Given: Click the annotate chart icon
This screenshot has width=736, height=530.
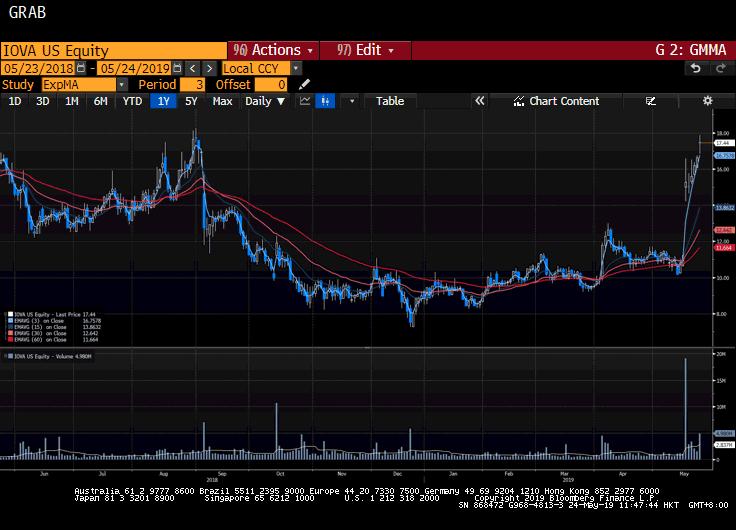Looking at the screenshot, I should 651,101.
